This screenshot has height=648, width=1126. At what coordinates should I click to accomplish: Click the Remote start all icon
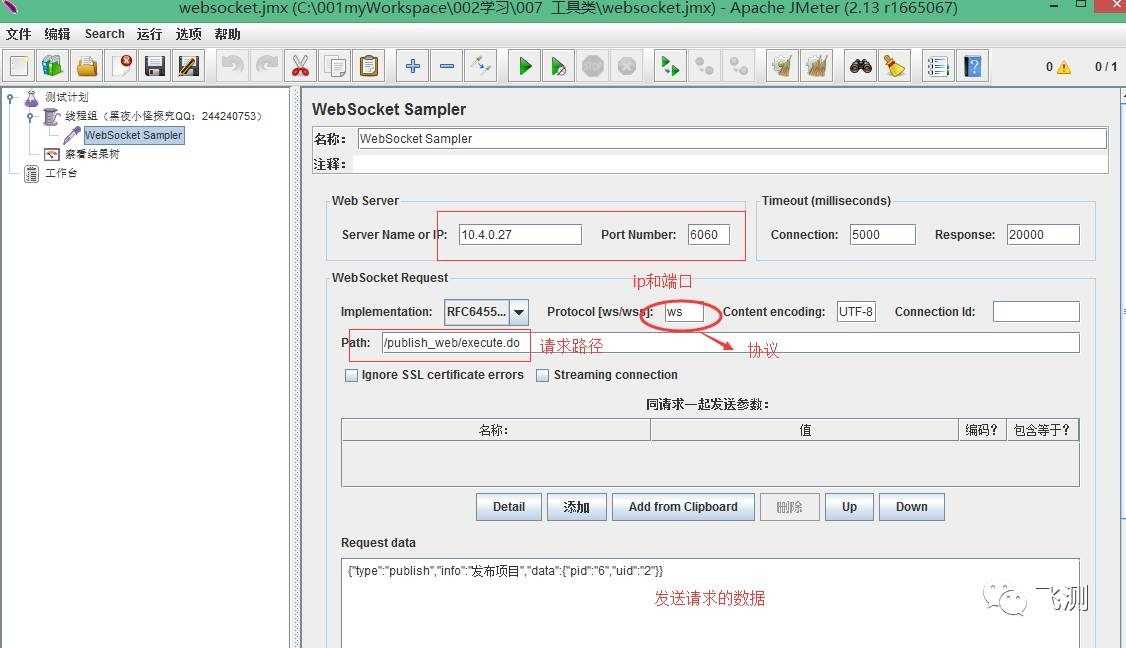(x=670, y=67)
